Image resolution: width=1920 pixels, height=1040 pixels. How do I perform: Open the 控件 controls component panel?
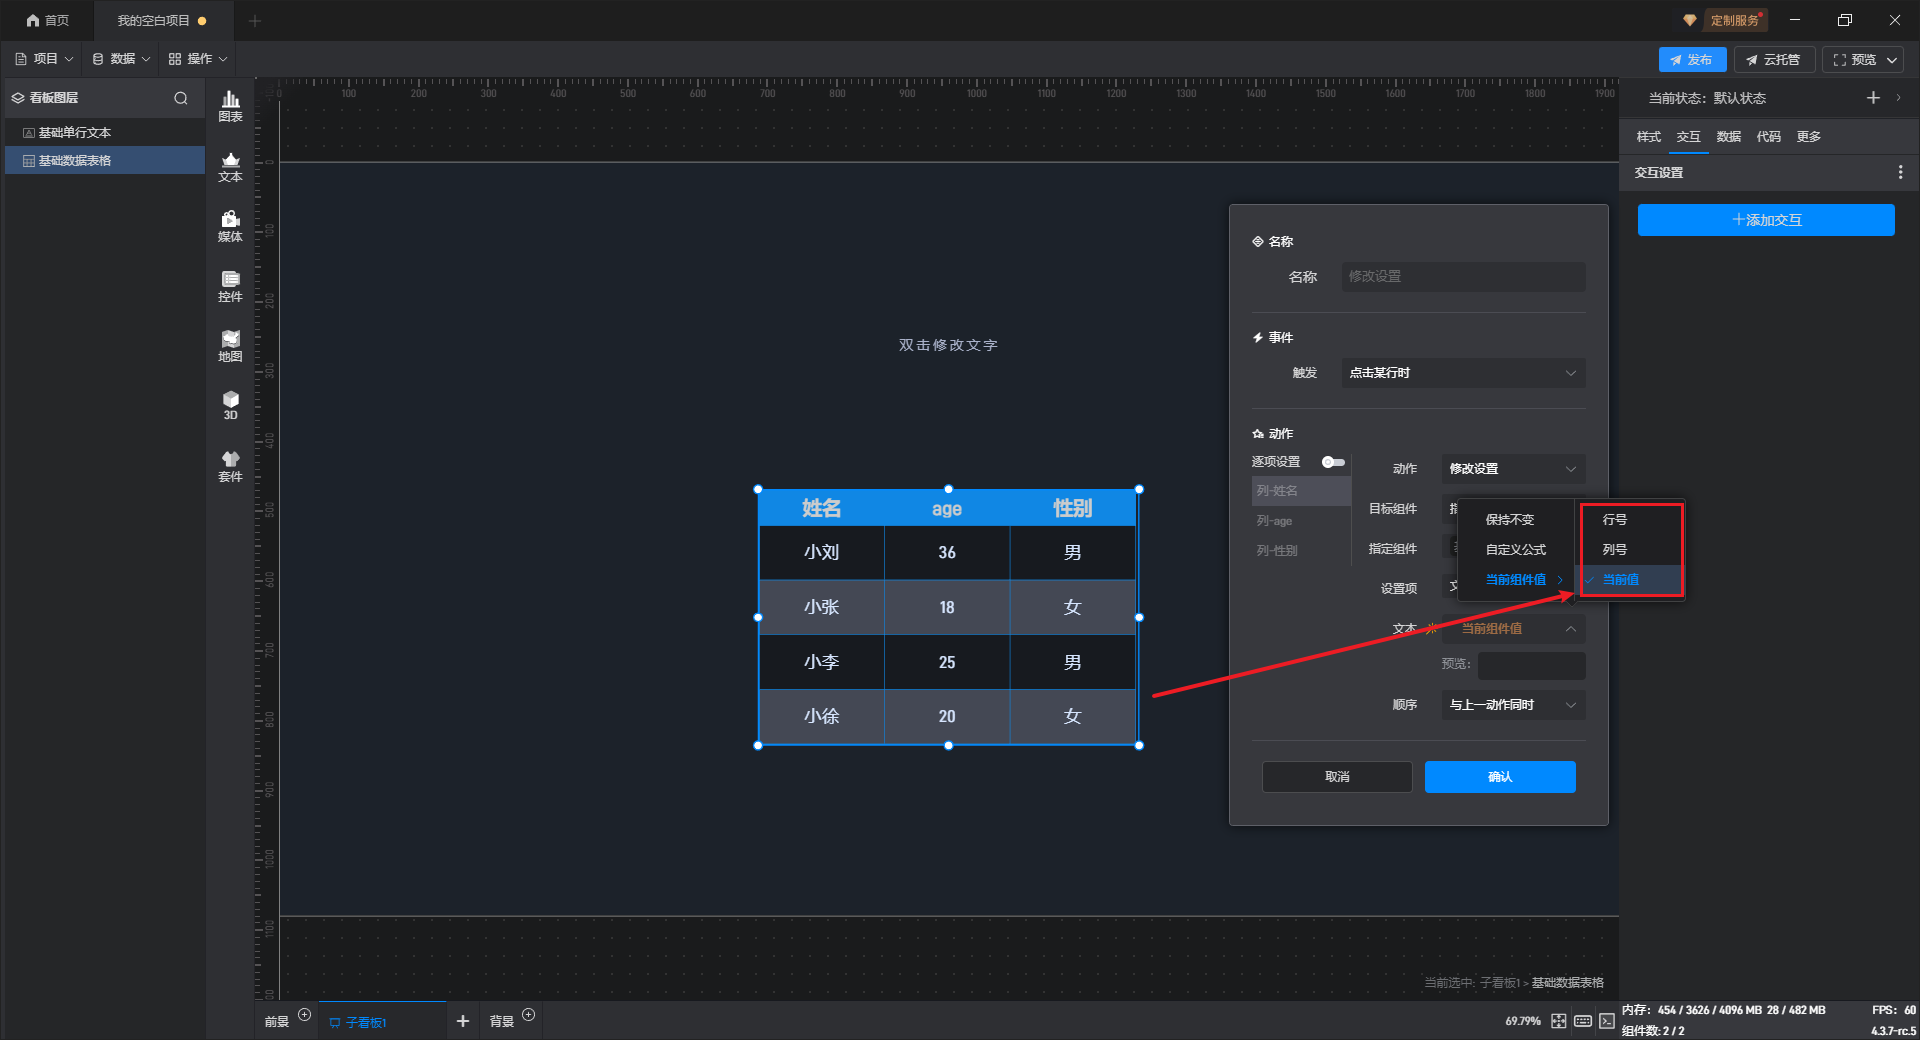(230, 286)
